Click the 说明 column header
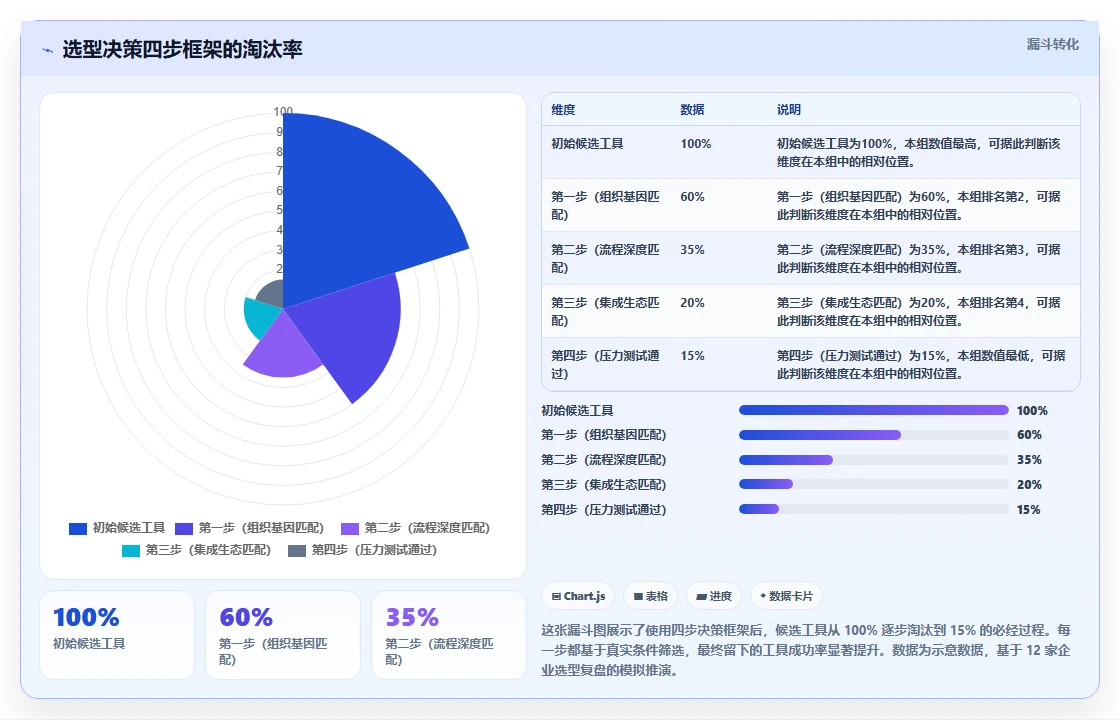 [789, 110]
